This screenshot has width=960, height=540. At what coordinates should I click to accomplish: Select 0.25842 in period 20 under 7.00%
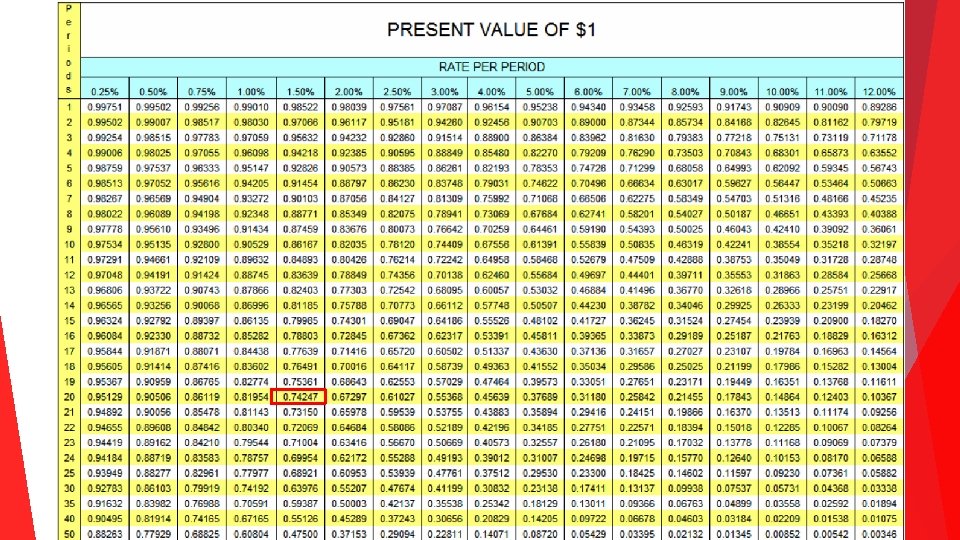[x=637, y=397]
